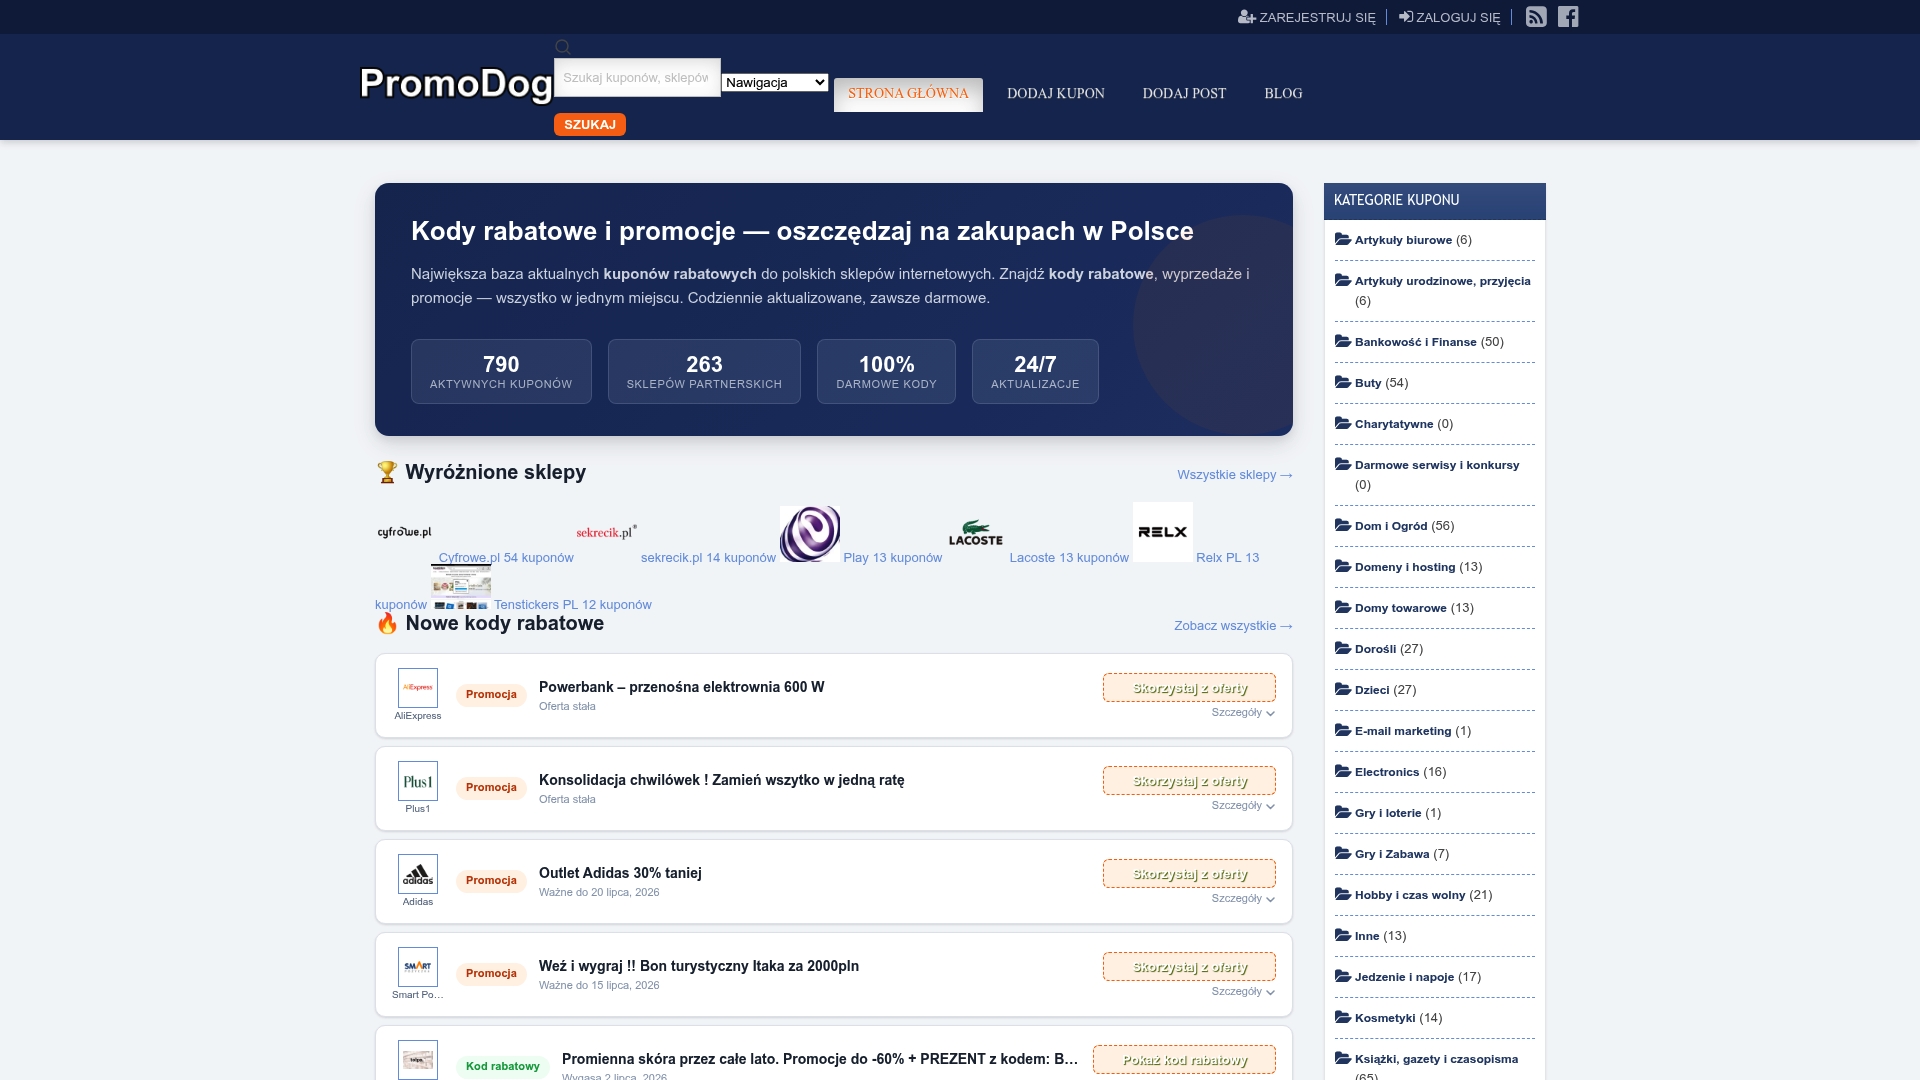Open Promienna skóra przez całe lato offer
The height and width of the screenshot is (1080, 1920).
[x=820, y=1059]
